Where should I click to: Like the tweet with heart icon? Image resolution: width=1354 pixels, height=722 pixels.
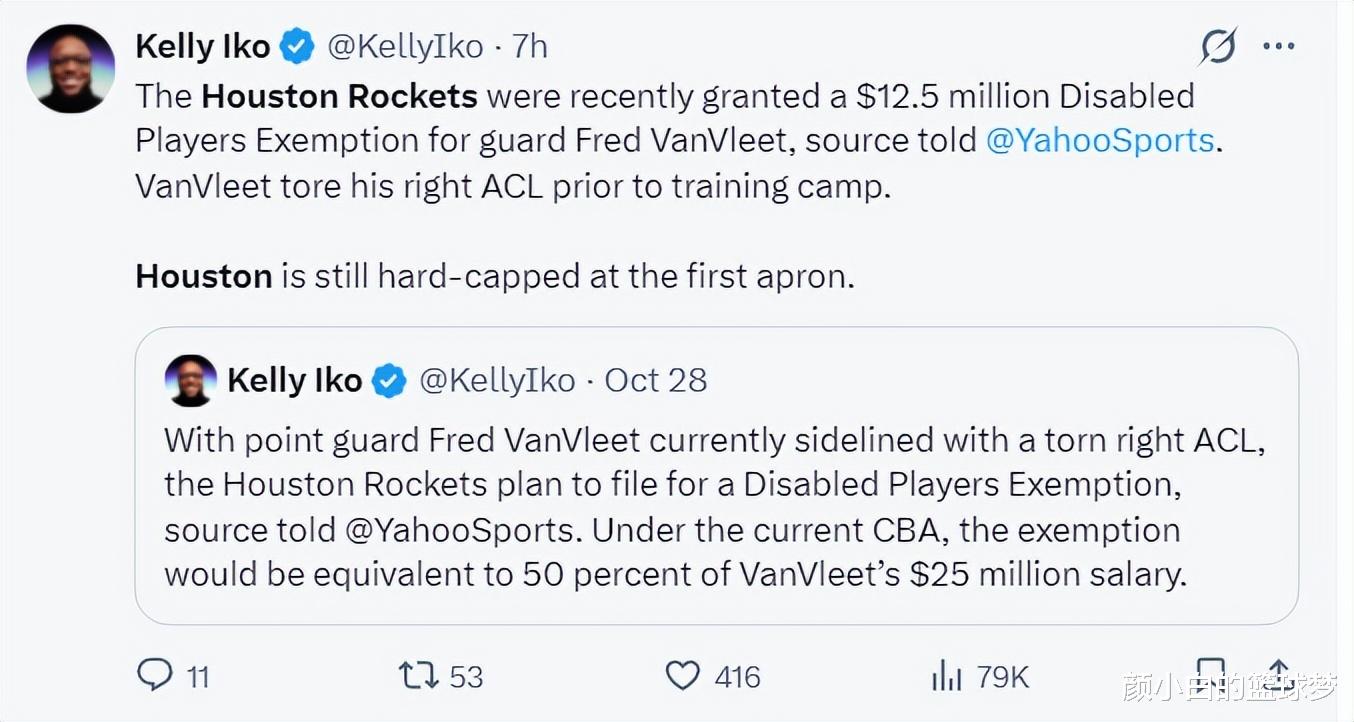click(x=682, y=676)
